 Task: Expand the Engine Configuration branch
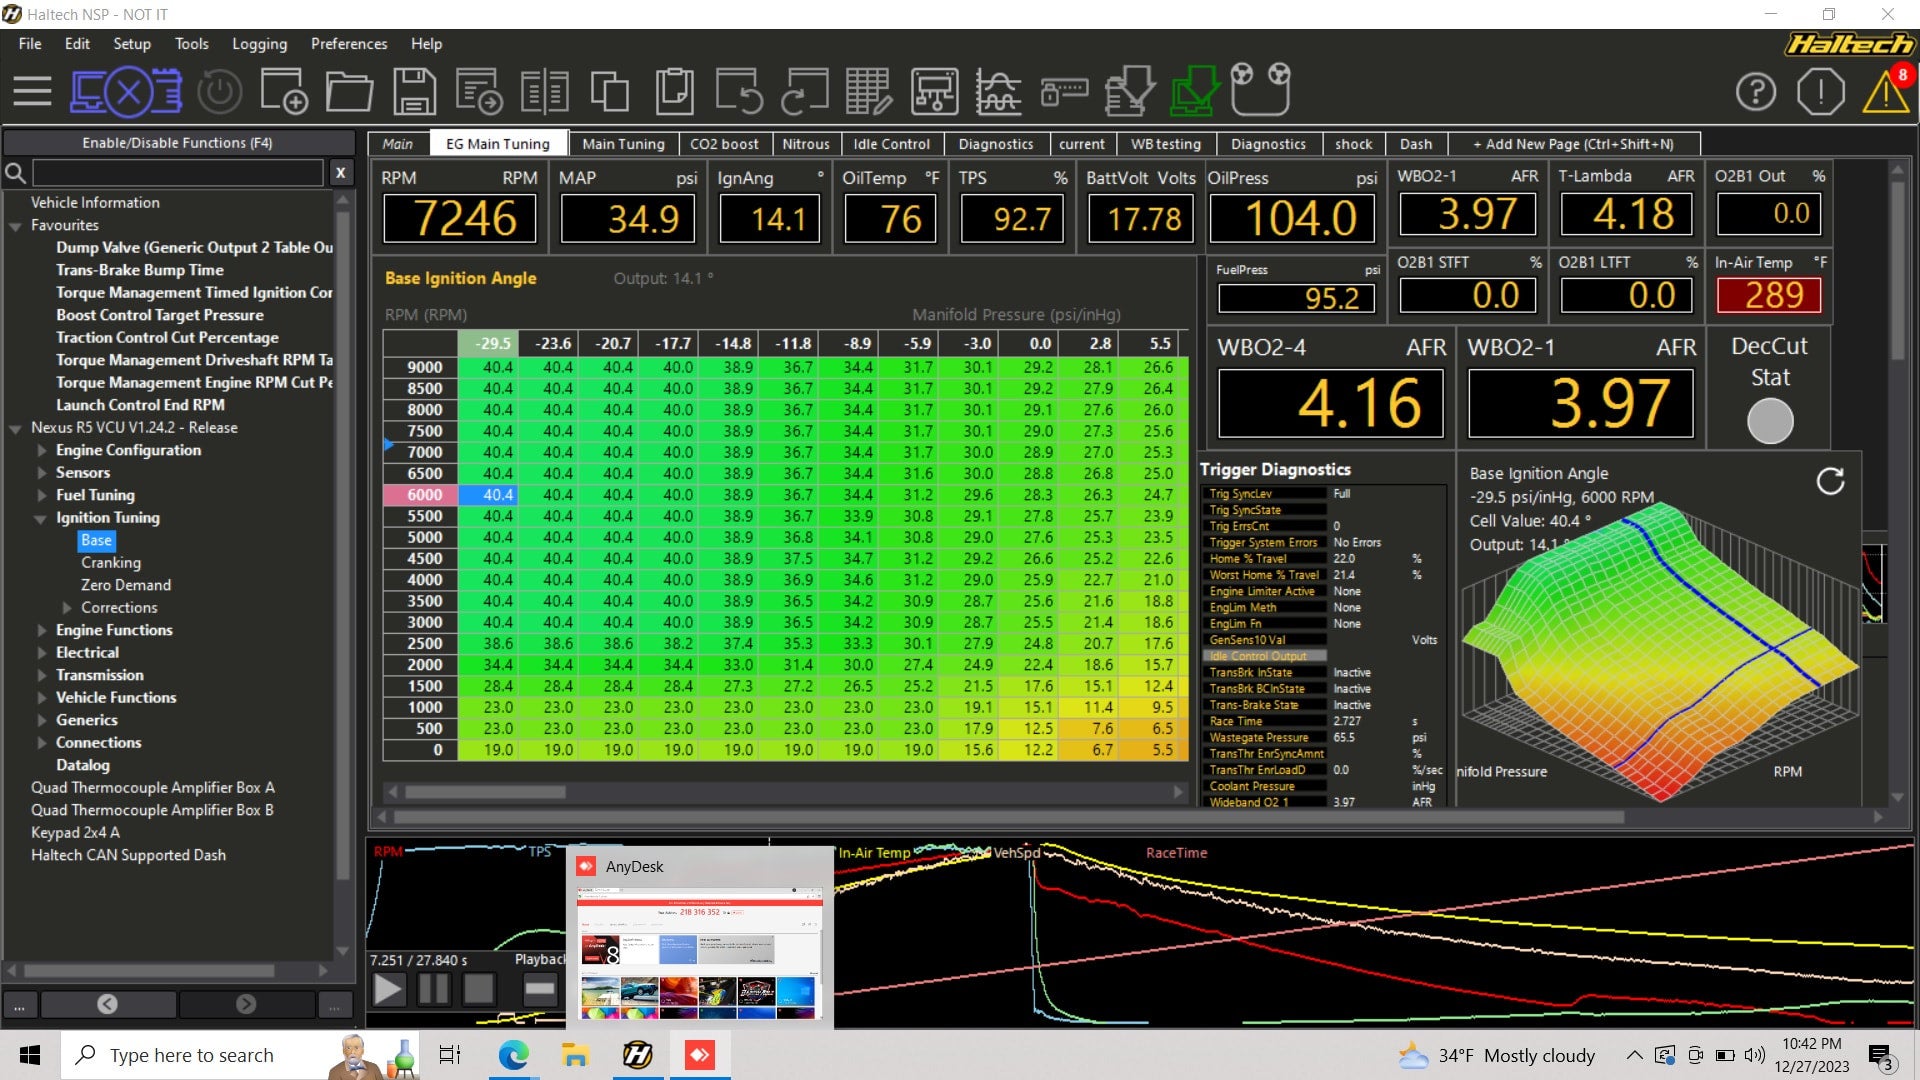coord(40,450)
